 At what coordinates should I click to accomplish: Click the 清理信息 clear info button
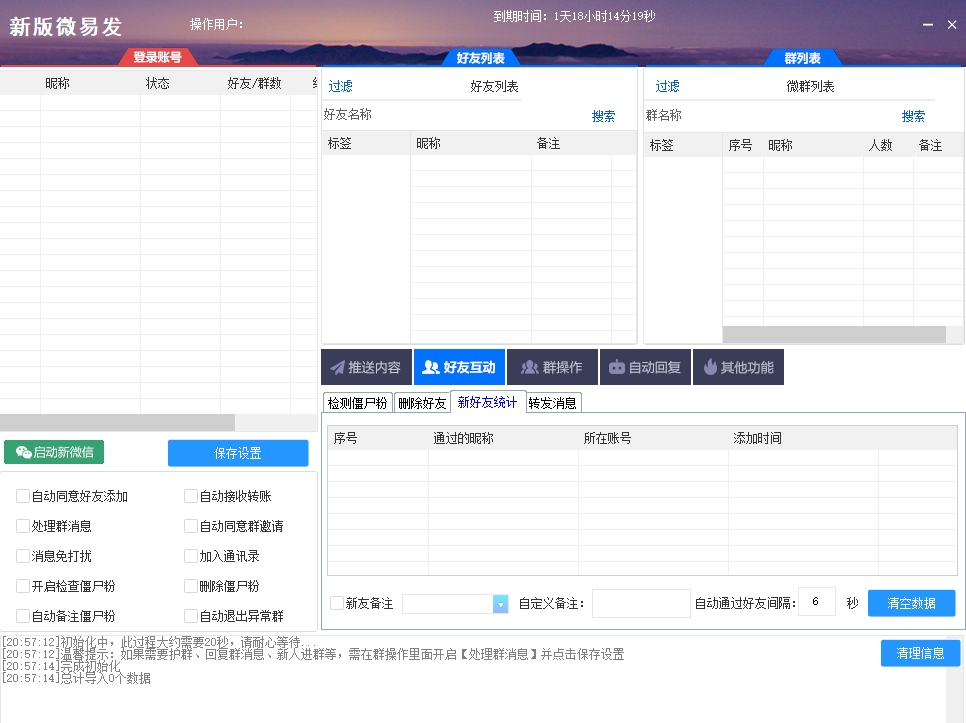pyautogui.click(x=919, y=652)
